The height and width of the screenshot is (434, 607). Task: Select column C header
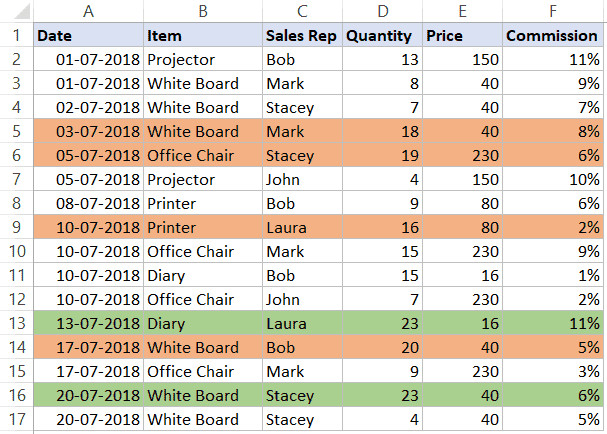tap(302, 11)
